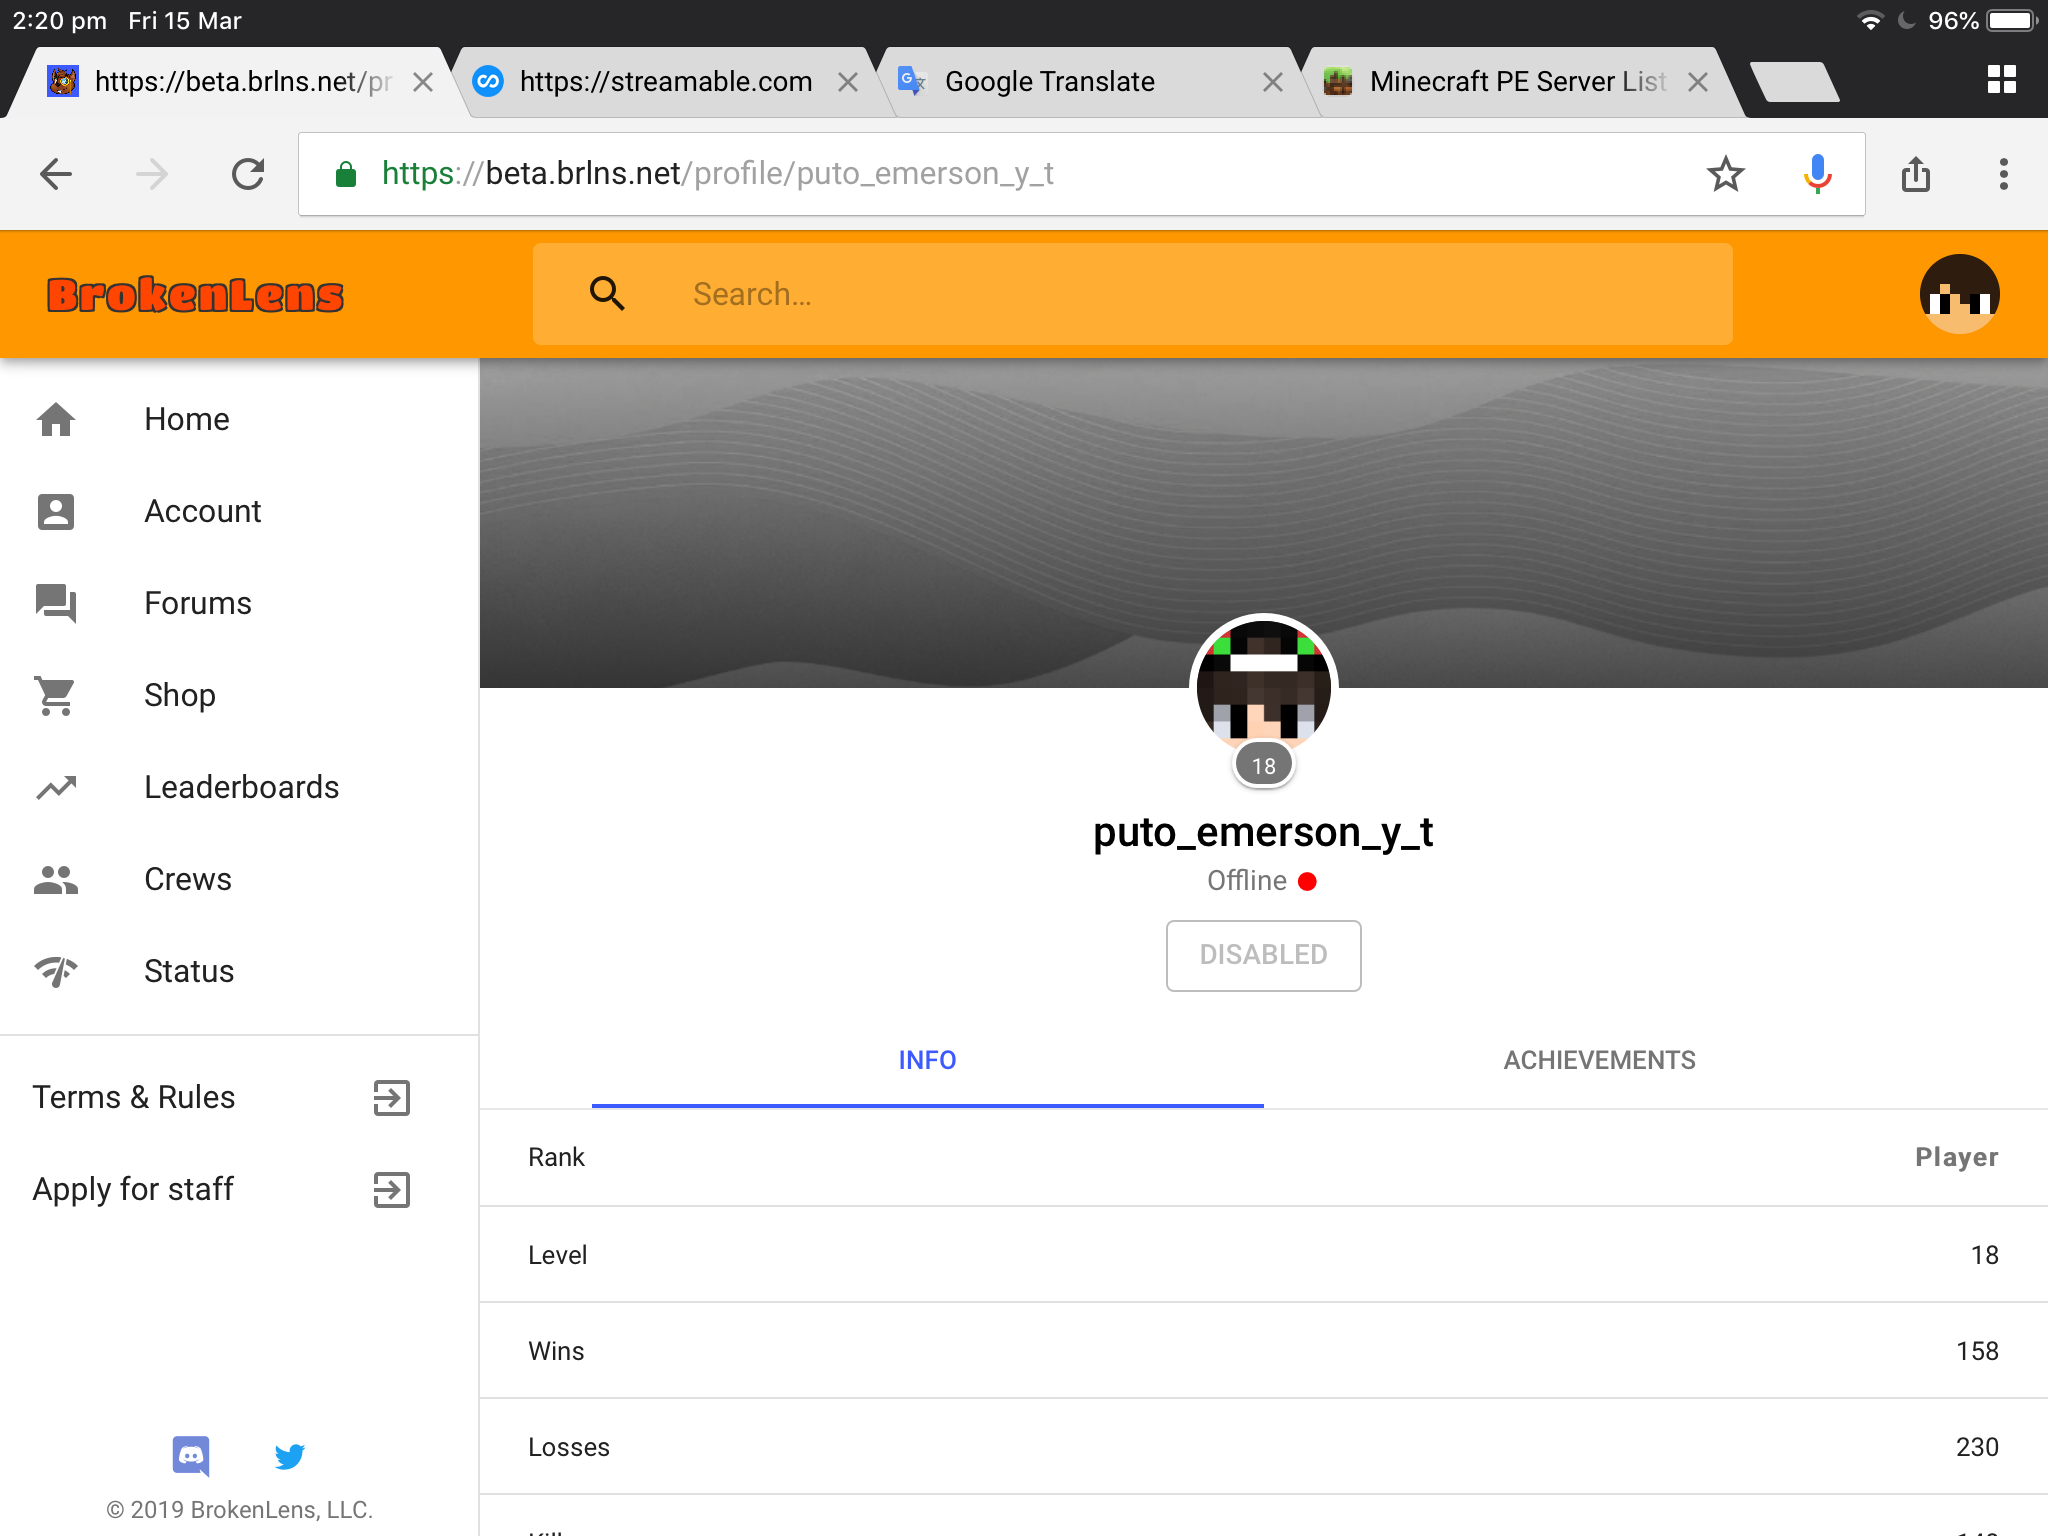The width and height of the screenshot is (2048, 1536).
Task: Open the Leaderboards trending icon
Action: tap(56, 787)
